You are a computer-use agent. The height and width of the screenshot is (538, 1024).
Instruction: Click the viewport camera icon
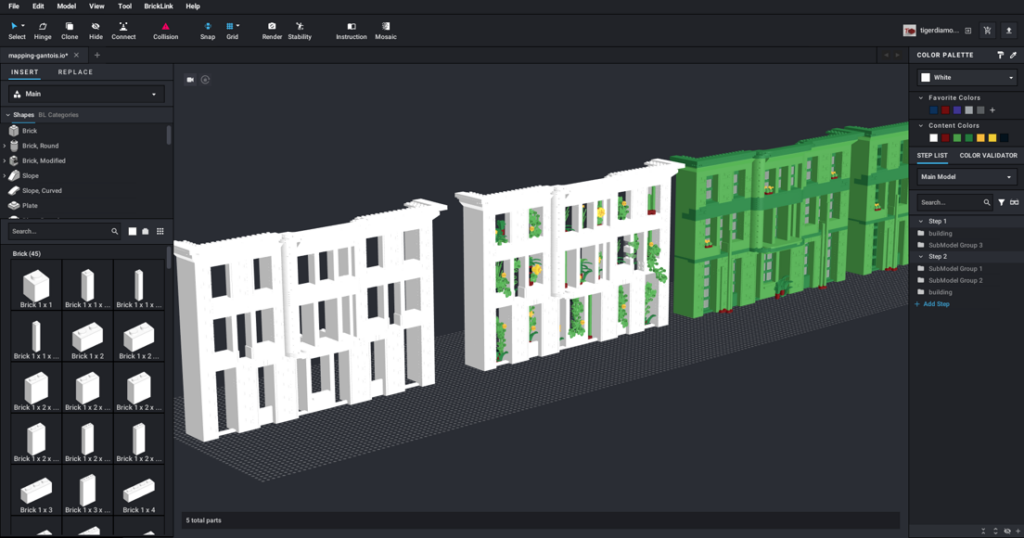pyautogui.click(x=191, y=80)
